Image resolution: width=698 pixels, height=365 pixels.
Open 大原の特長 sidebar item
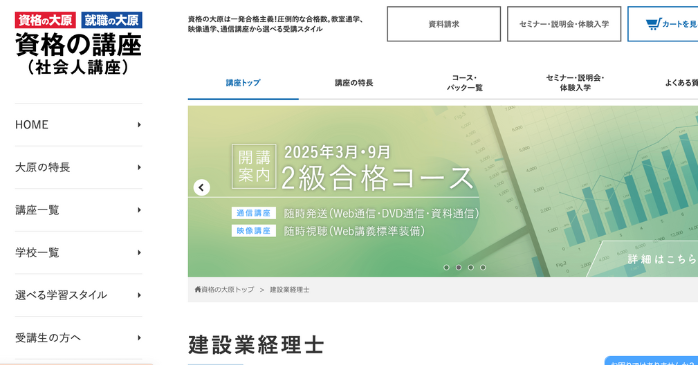(x=78, y=167)
